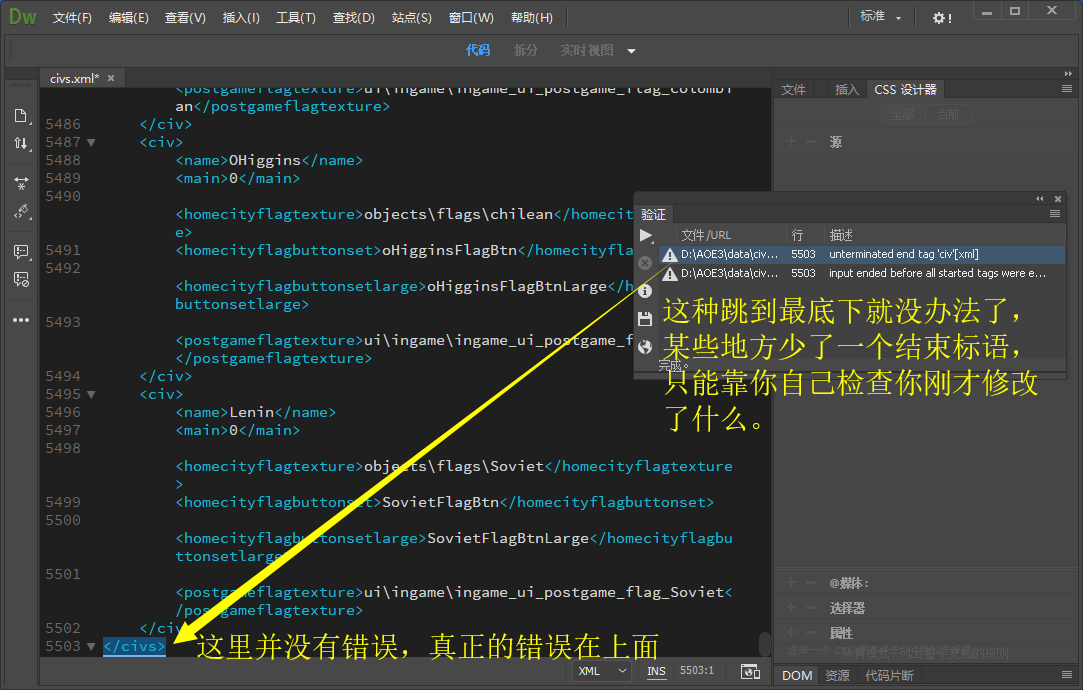The image size is (1083, 690).
Task: Click the plus next to @媒体
Action: coord(791,583)
